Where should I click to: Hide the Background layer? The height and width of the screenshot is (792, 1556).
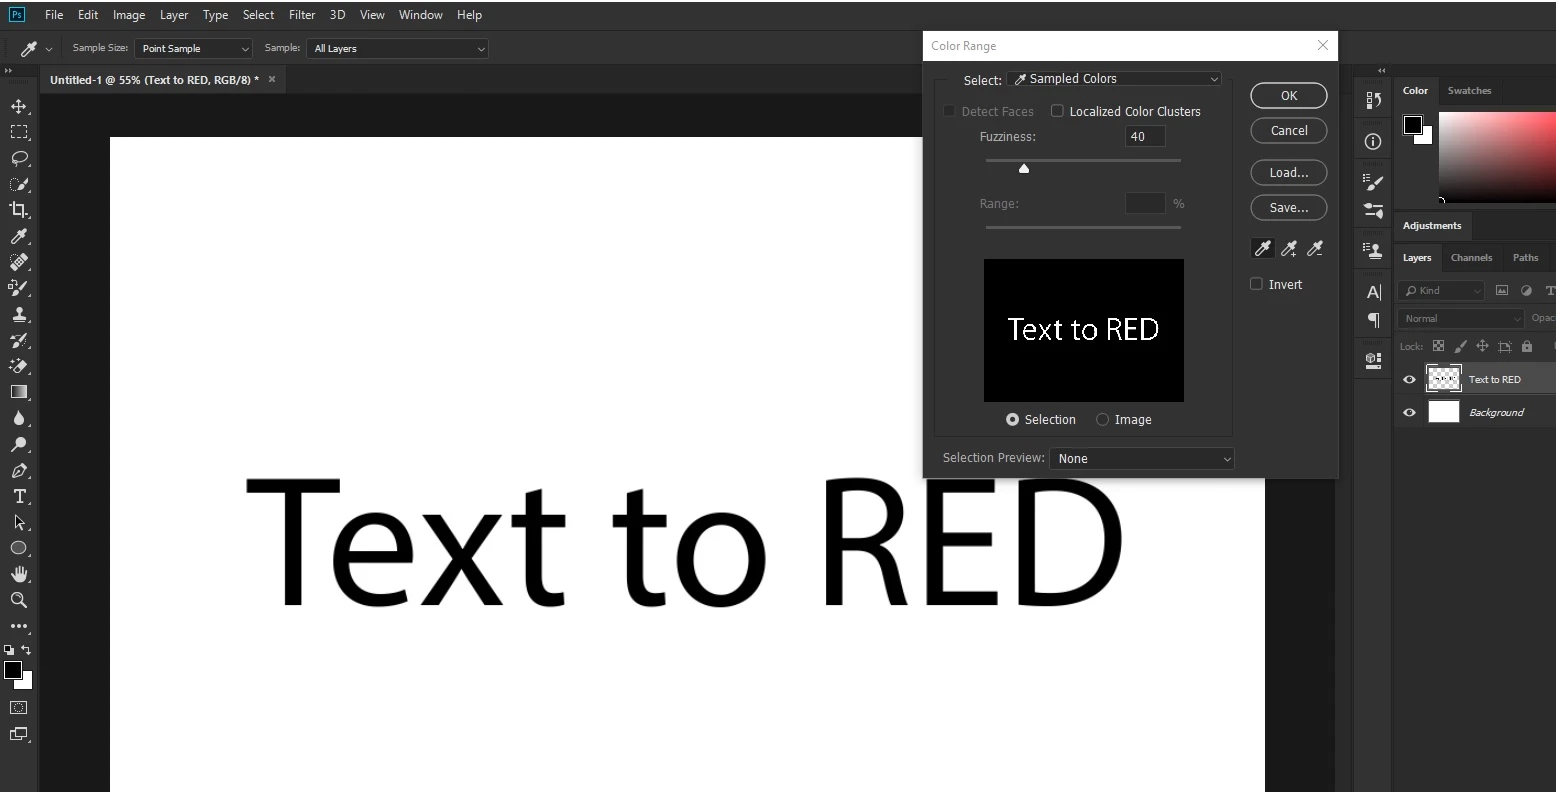tap(1410, 412)
